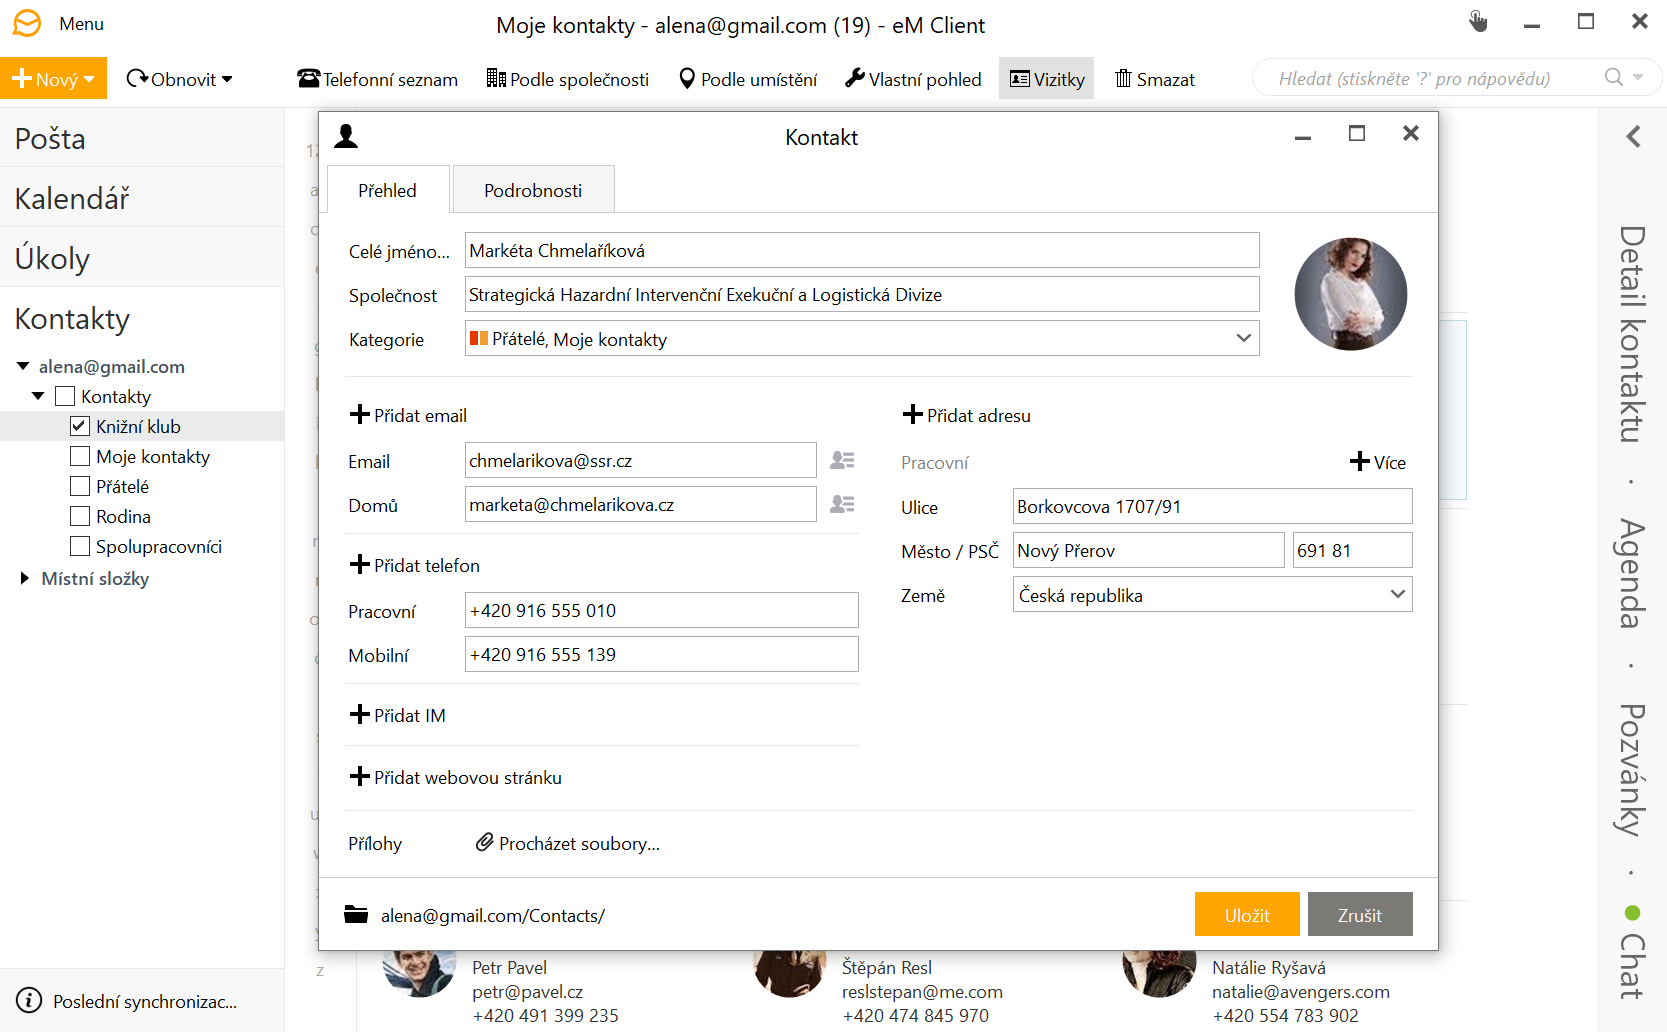Check the Spolupracovníci folder checkbox
The width and height of the screenshot is (1667, 1032).
pos(78,545)
